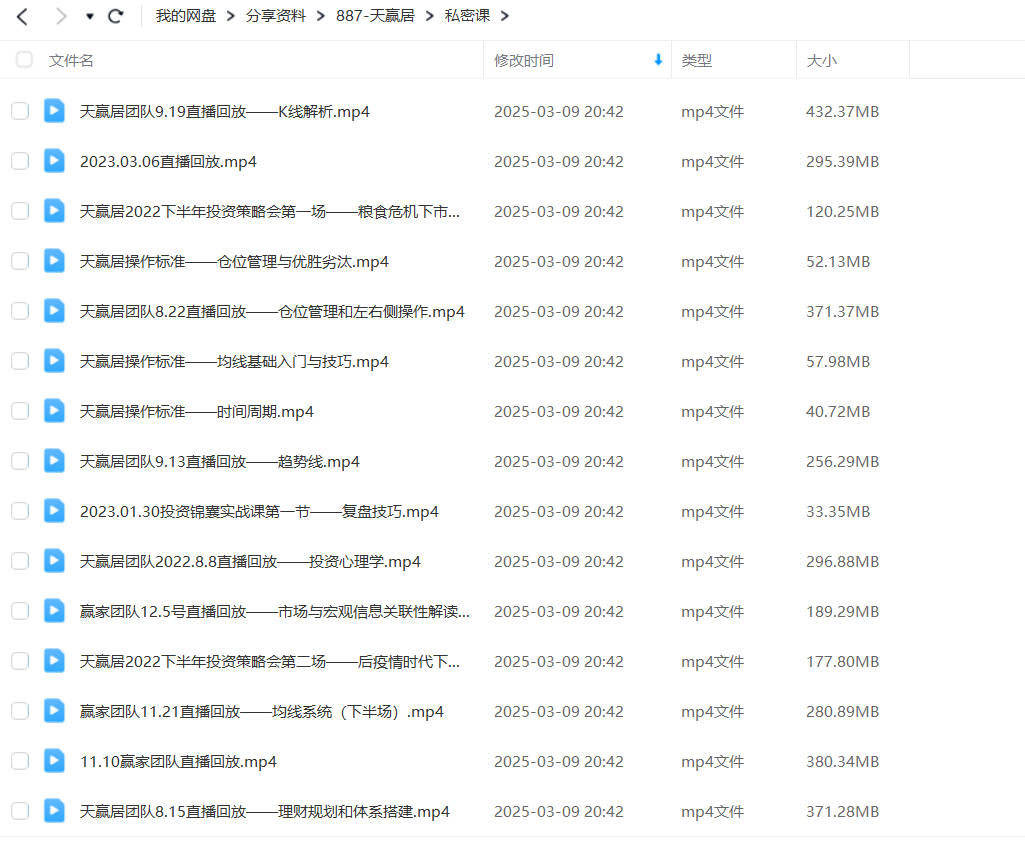Screen dimensions: 1025x852
Task: Check box for 理财规划和体系搭建.mp4
Action: [20, 811]
